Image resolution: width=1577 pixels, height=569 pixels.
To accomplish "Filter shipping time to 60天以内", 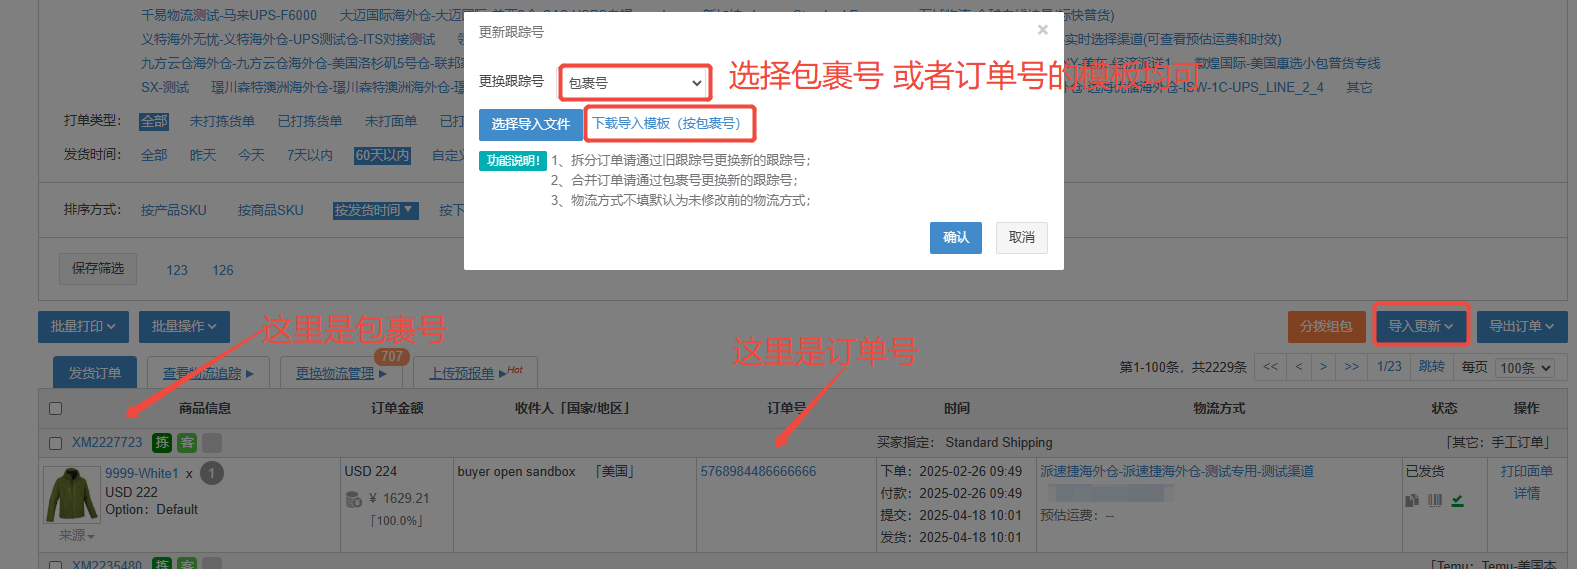I will click(382, 155).
